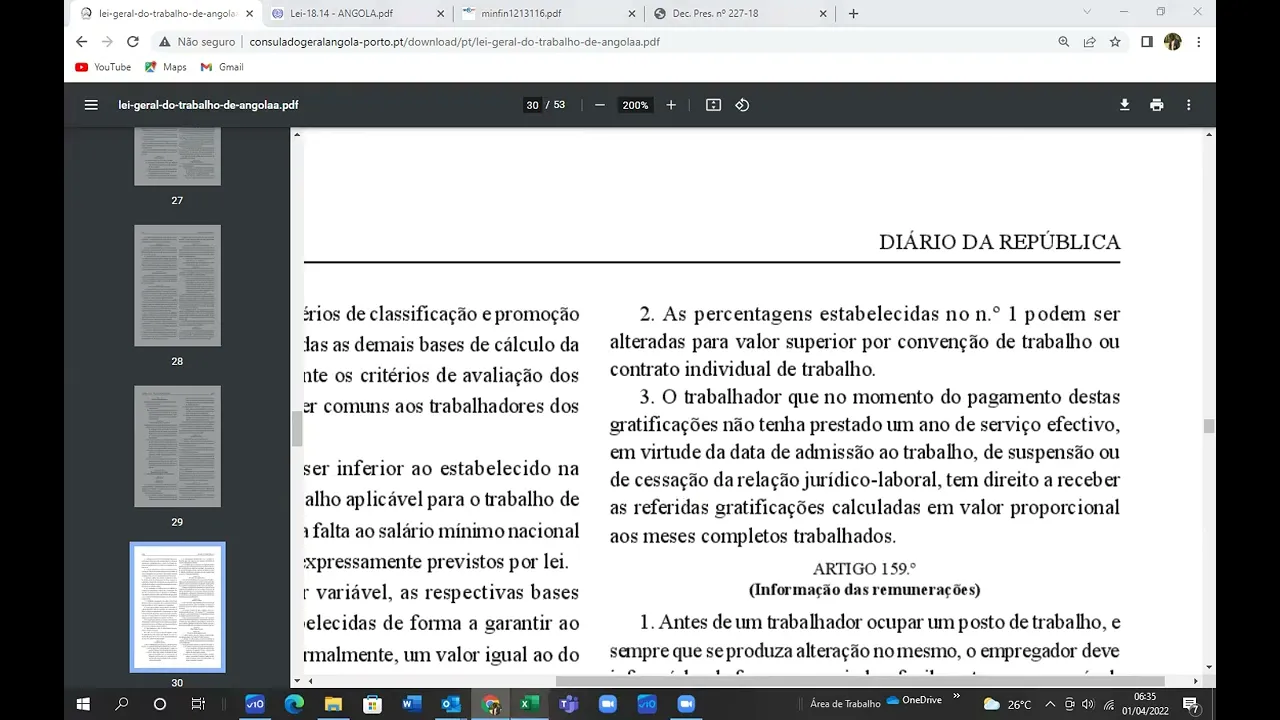The width and height of the screenshot is (1280, 720).
Task: Click the zoom out minus icon
Action: click(x=600, y=105)
